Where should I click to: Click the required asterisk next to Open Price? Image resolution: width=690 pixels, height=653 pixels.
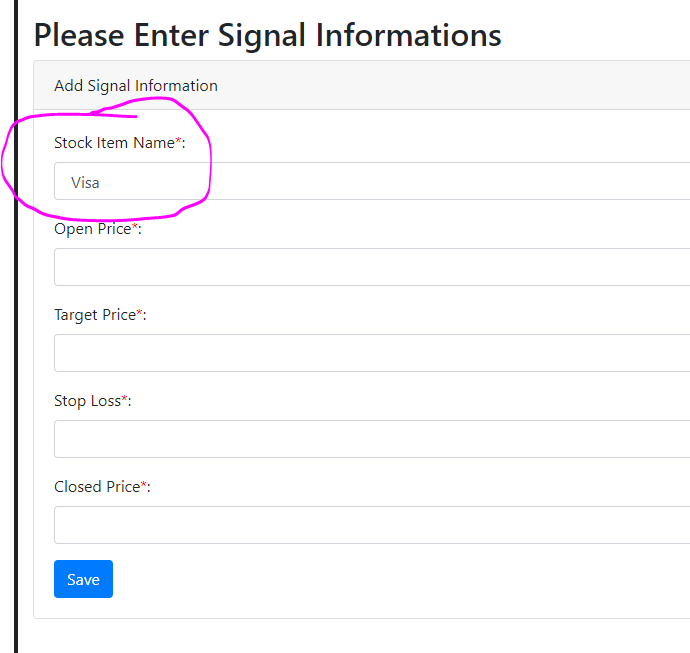click(135, 228)
